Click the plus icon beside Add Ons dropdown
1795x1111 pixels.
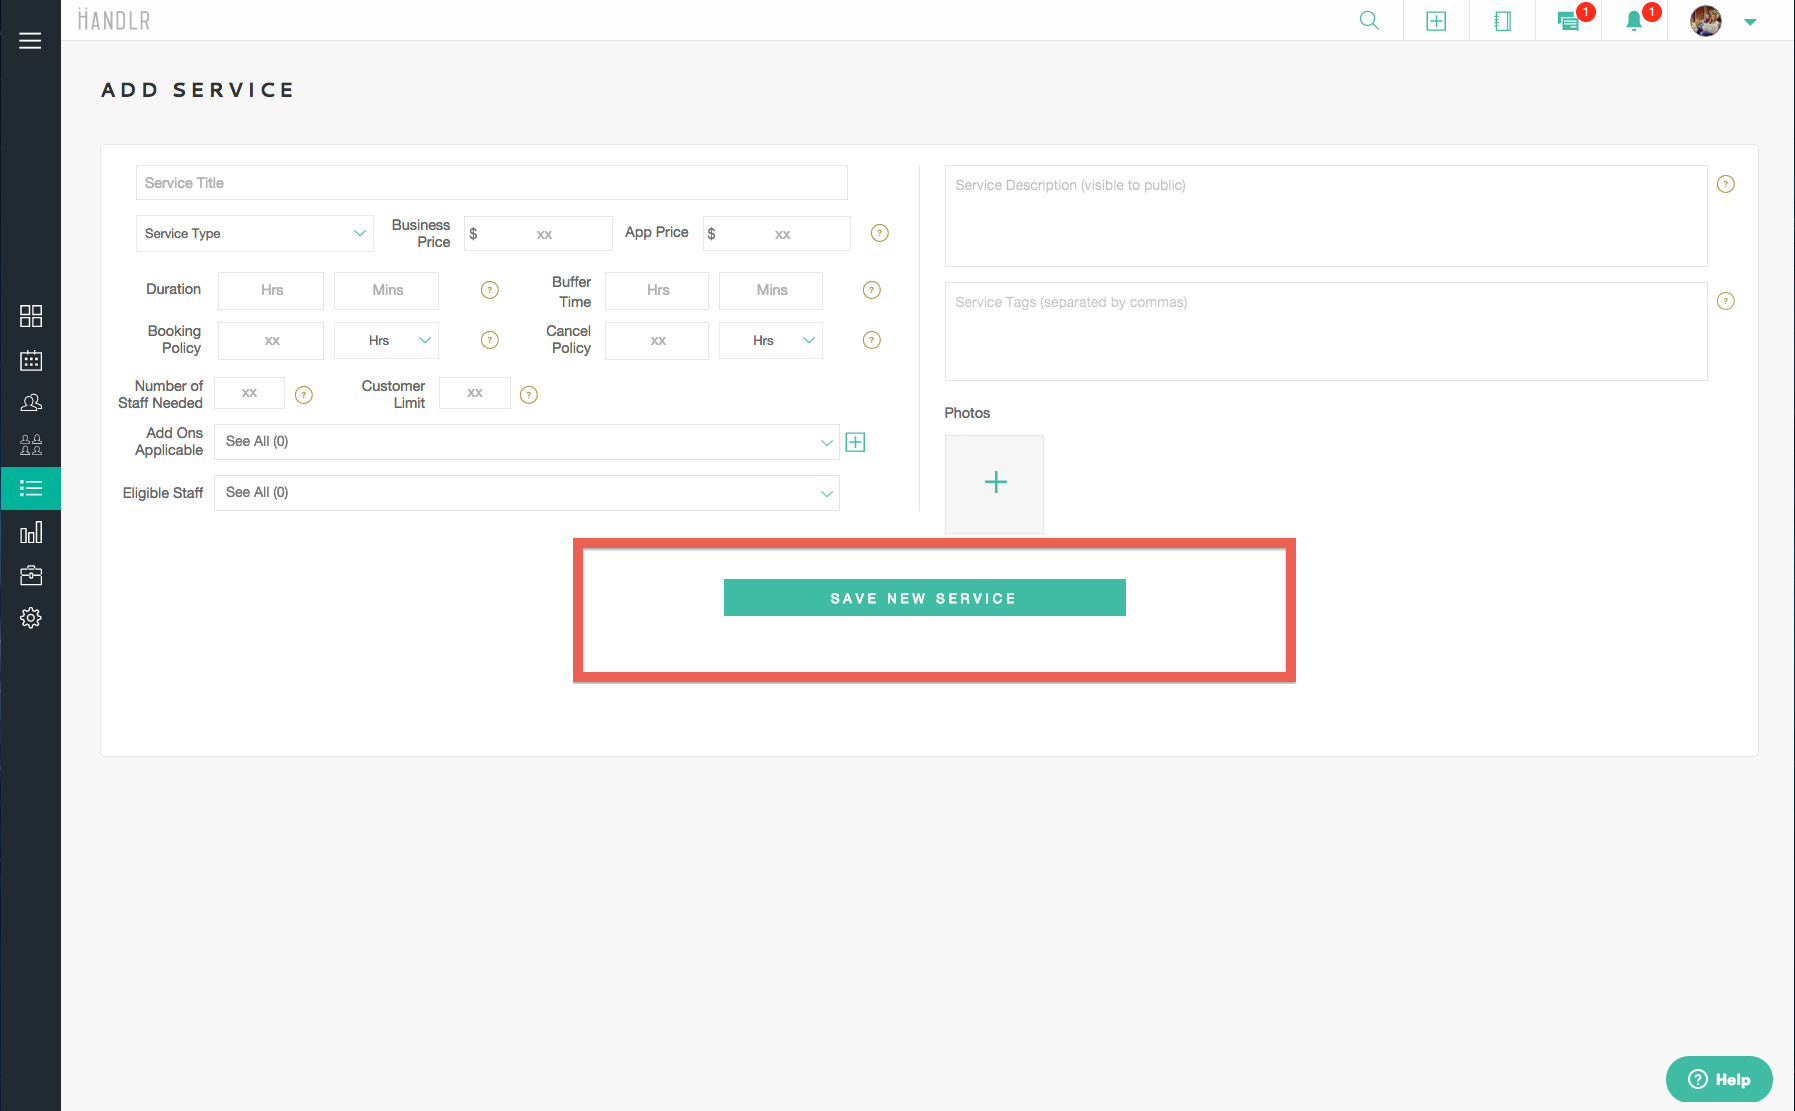point(855,442)
